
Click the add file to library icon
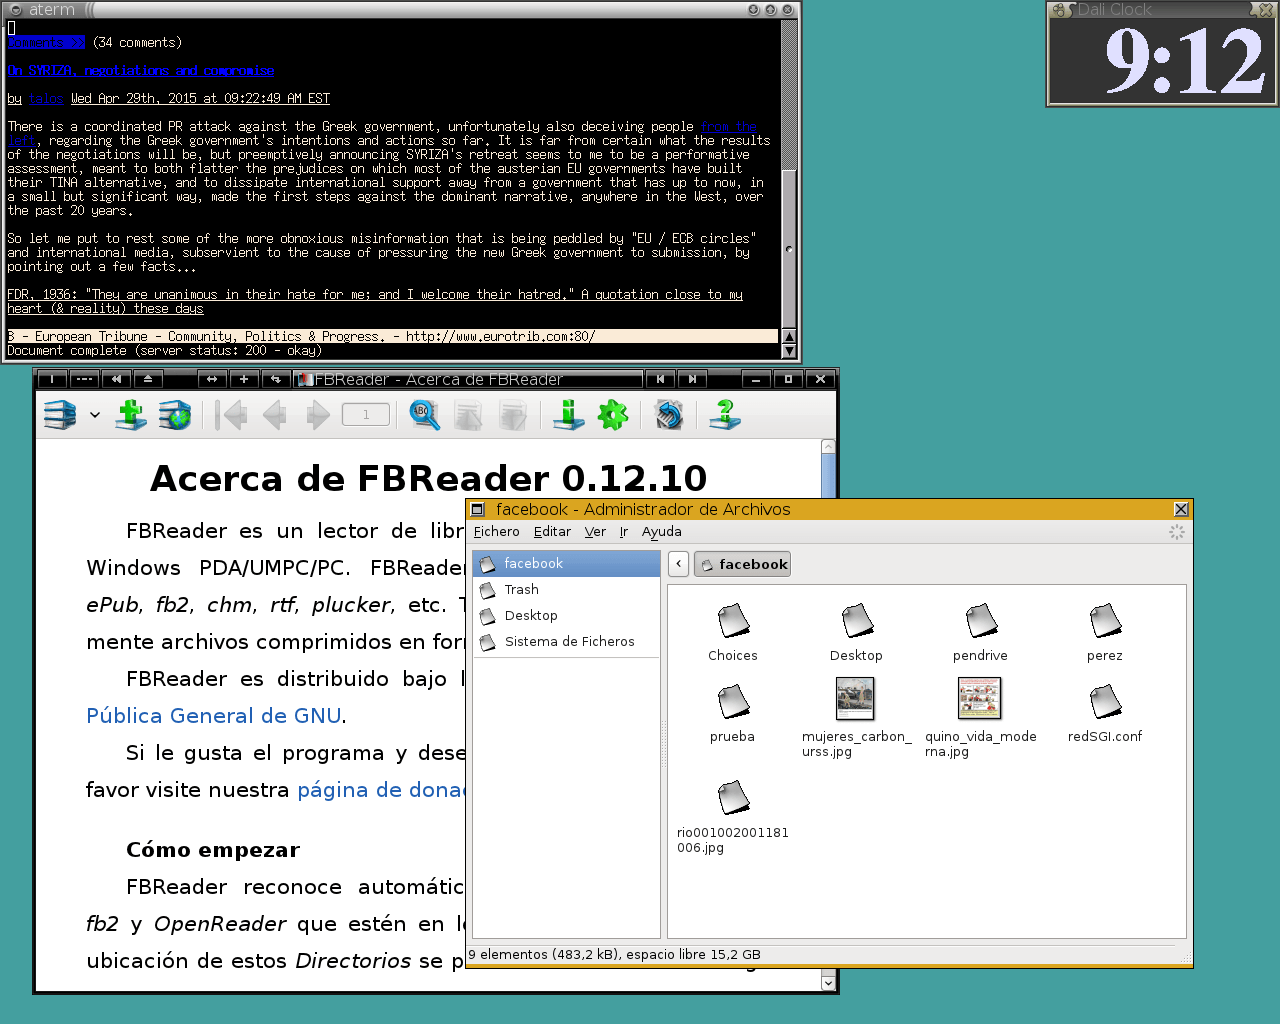(130, 415)
